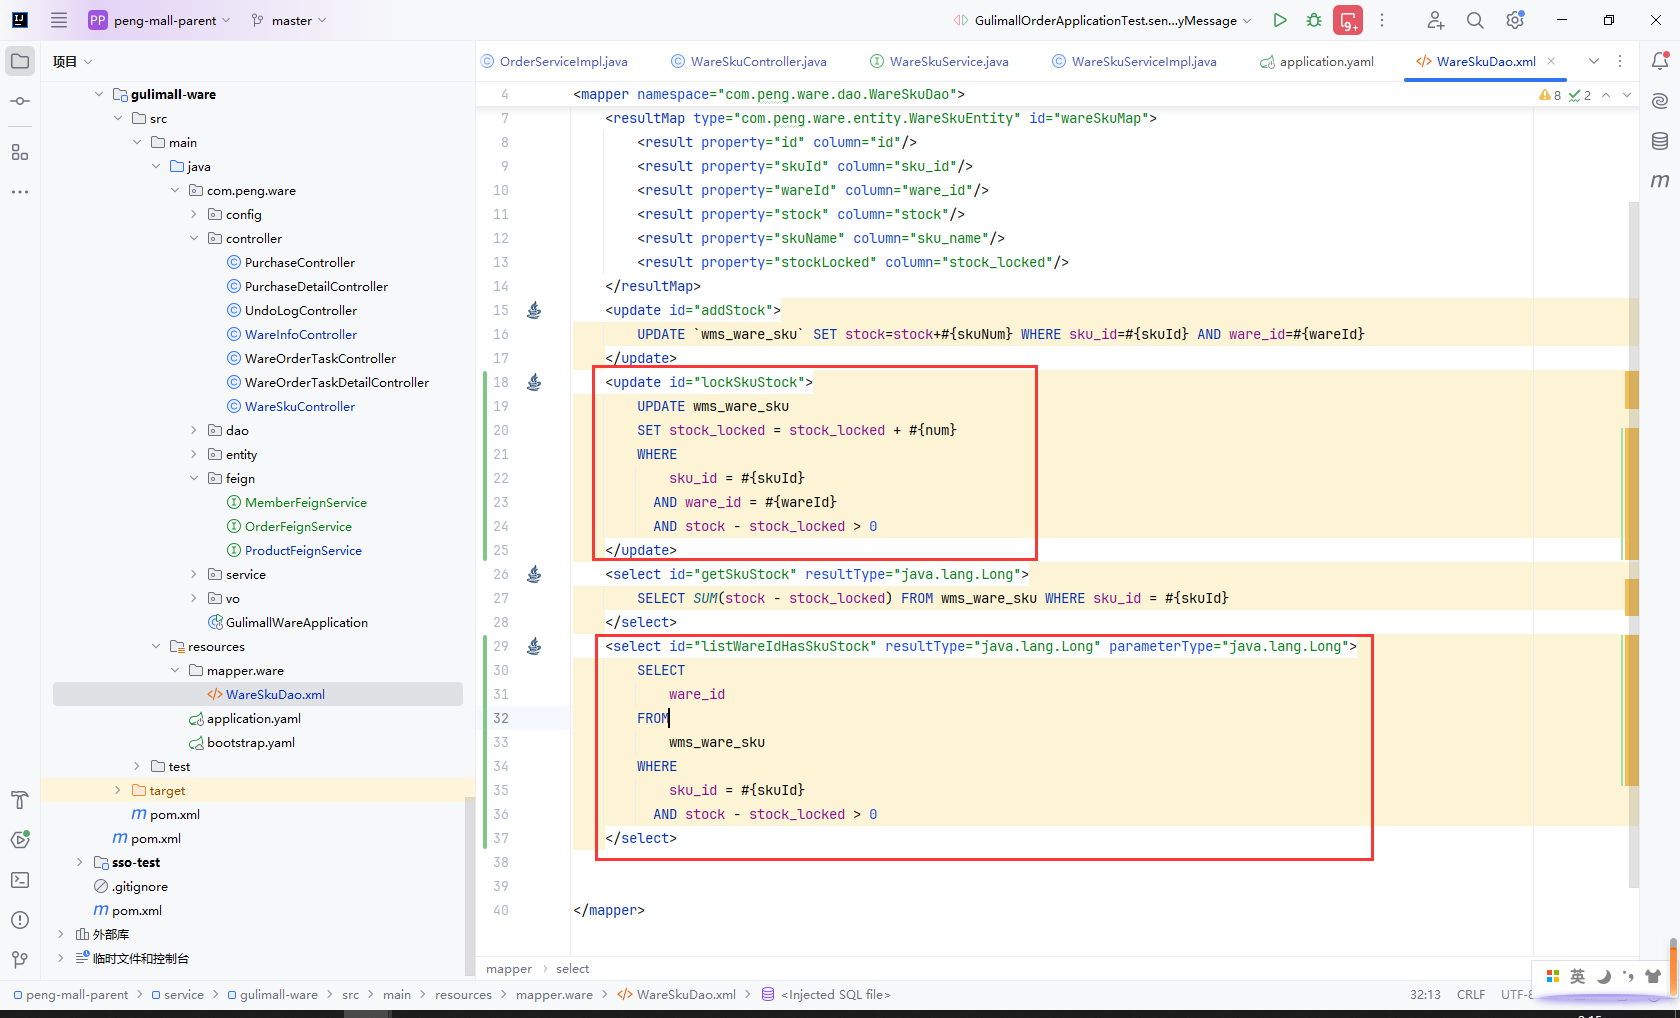Screen dimensions: 1680x1018
Task: Click gutter mapper icon on line 15
Action: [534, 310]
